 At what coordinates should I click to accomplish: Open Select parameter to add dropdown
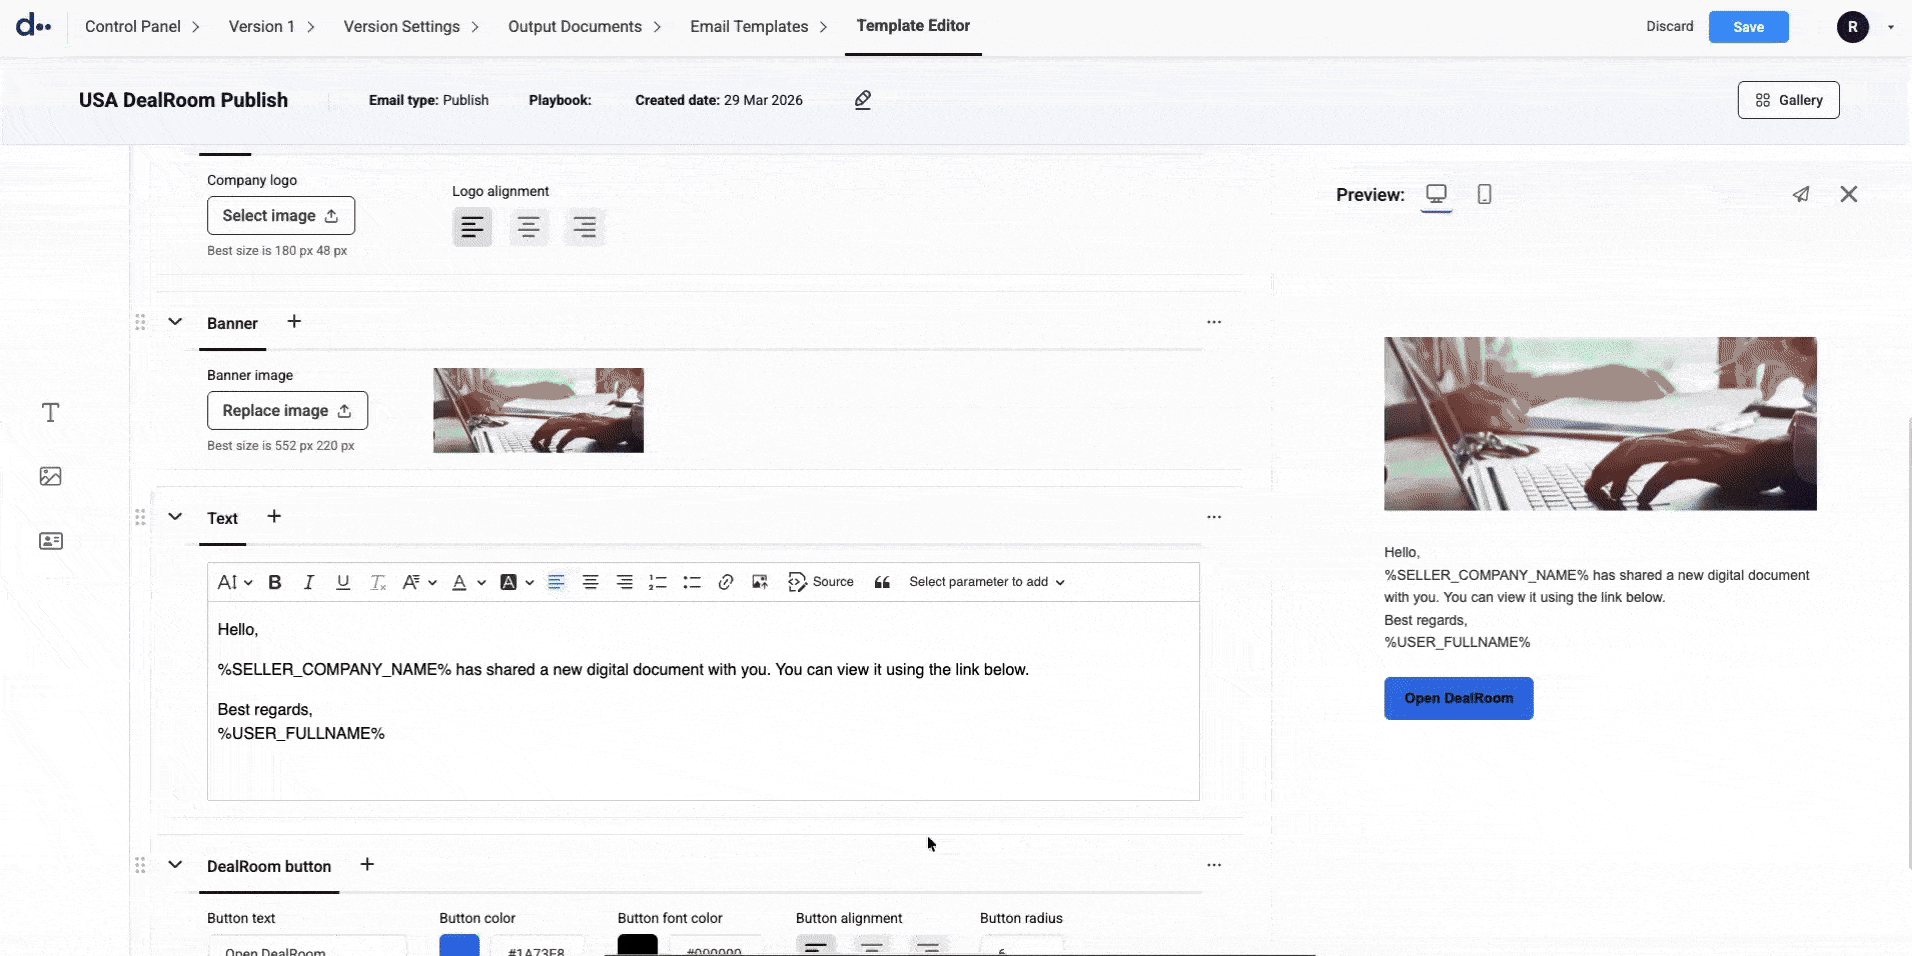[987, 582]
